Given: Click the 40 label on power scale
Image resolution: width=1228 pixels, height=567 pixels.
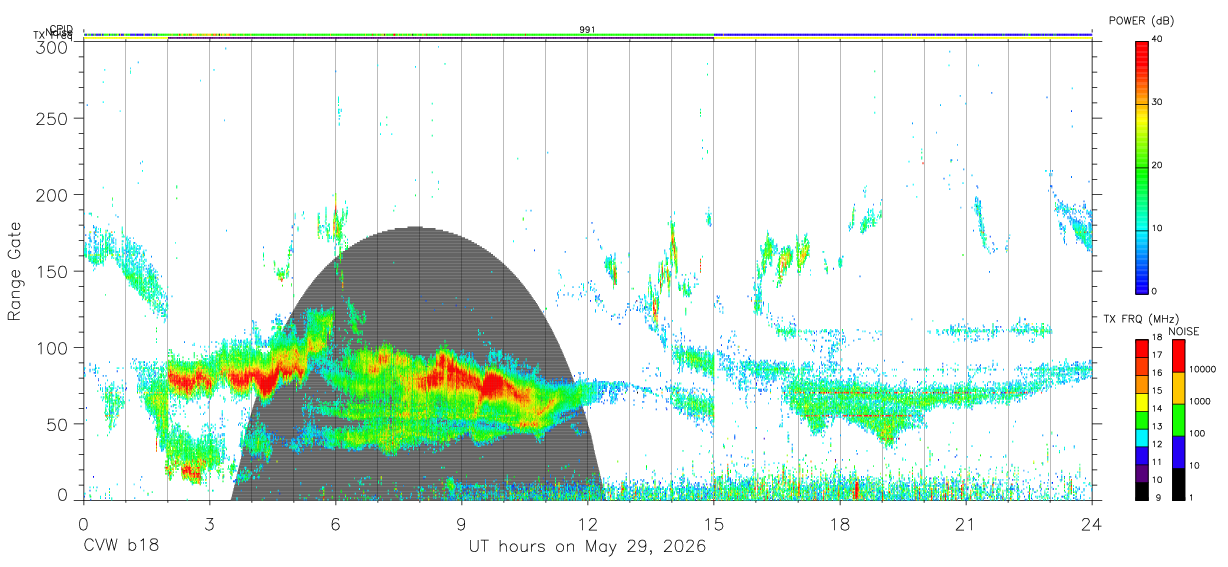Looking at the screenshot, I should (x=1157, y=40).
